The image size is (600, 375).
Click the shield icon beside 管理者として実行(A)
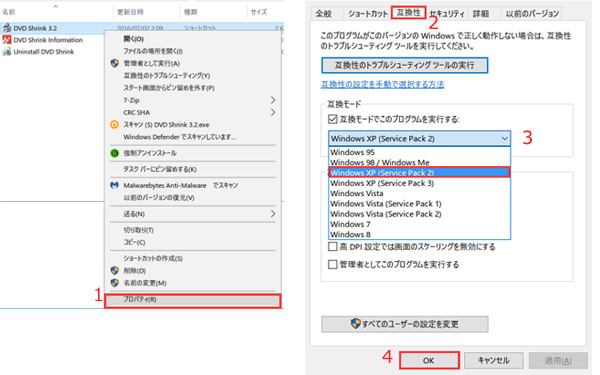114,63
